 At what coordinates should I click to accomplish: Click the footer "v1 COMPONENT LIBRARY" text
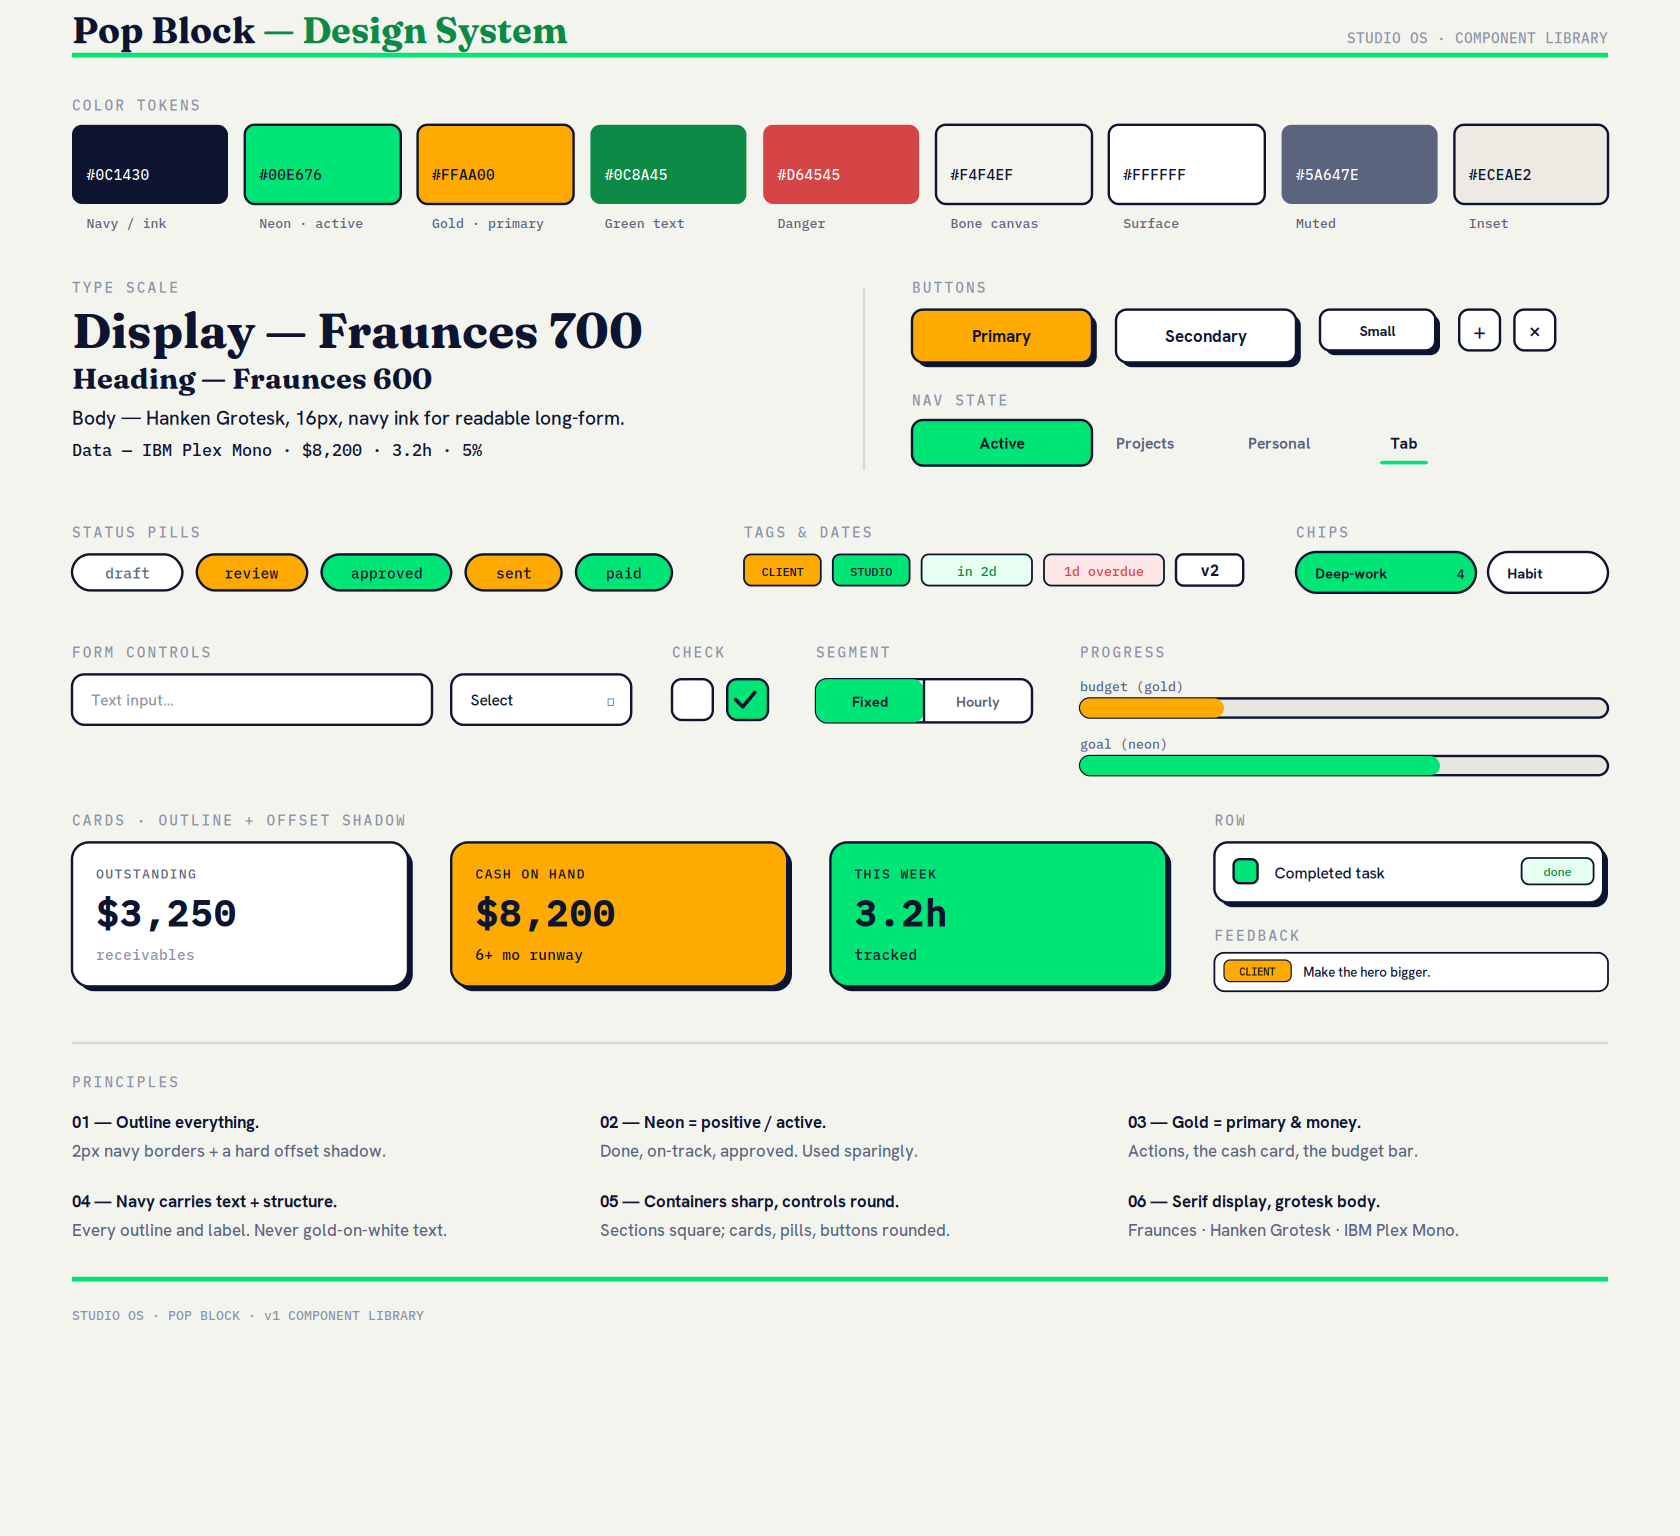click(x=344, y=1316)
